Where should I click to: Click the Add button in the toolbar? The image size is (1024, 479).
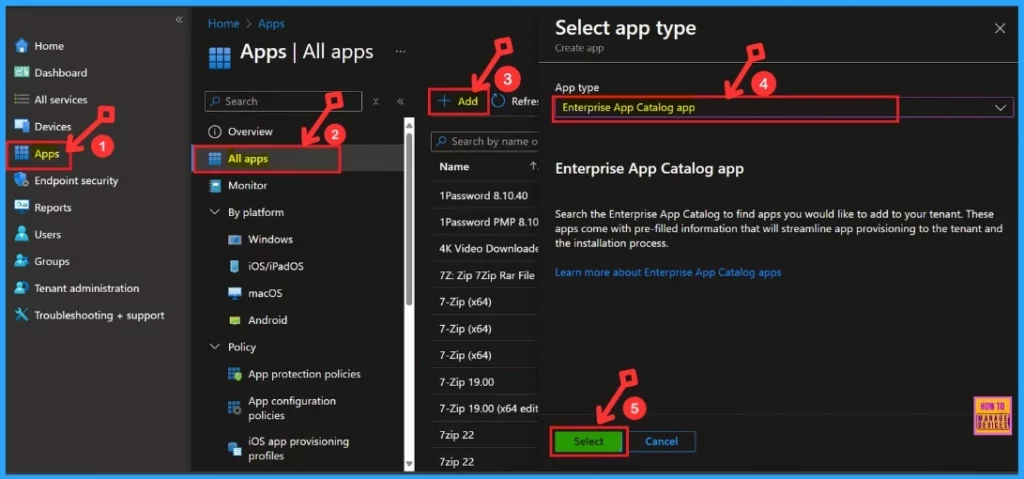(x=458, y=101)
